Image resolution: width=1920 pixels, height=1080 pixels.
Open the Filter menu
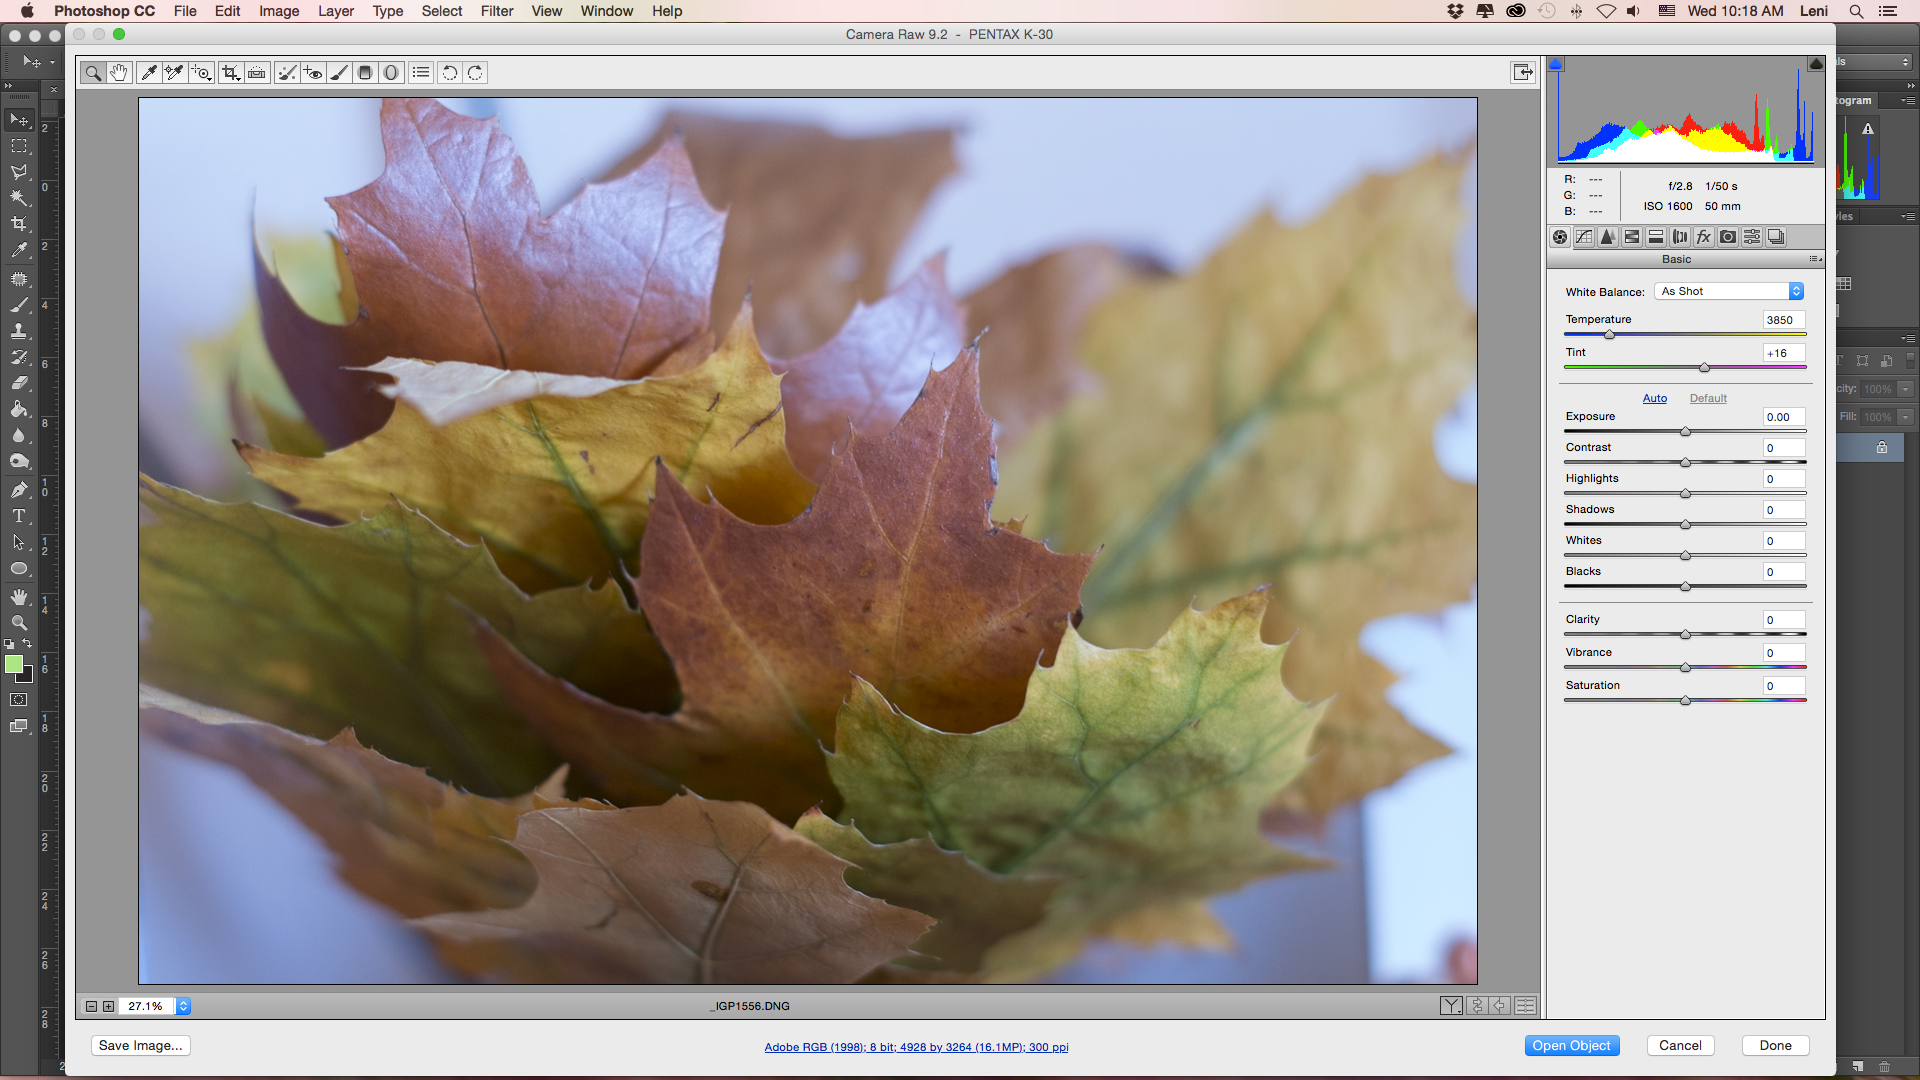(496, 11)
